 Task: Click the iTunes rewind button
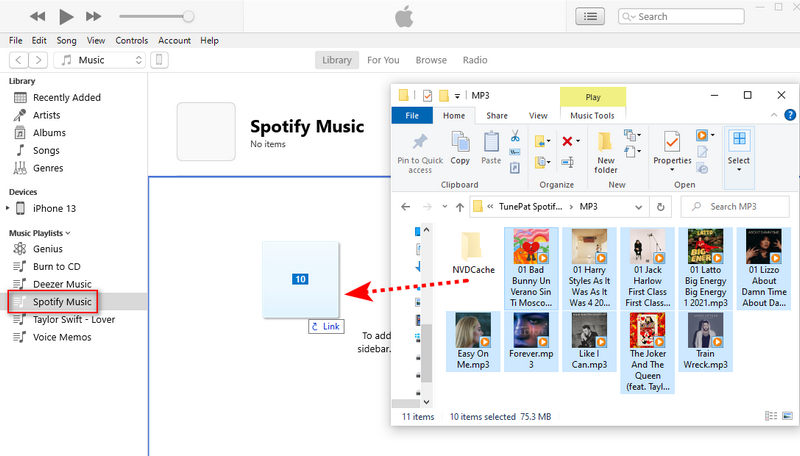coord(37,16)
